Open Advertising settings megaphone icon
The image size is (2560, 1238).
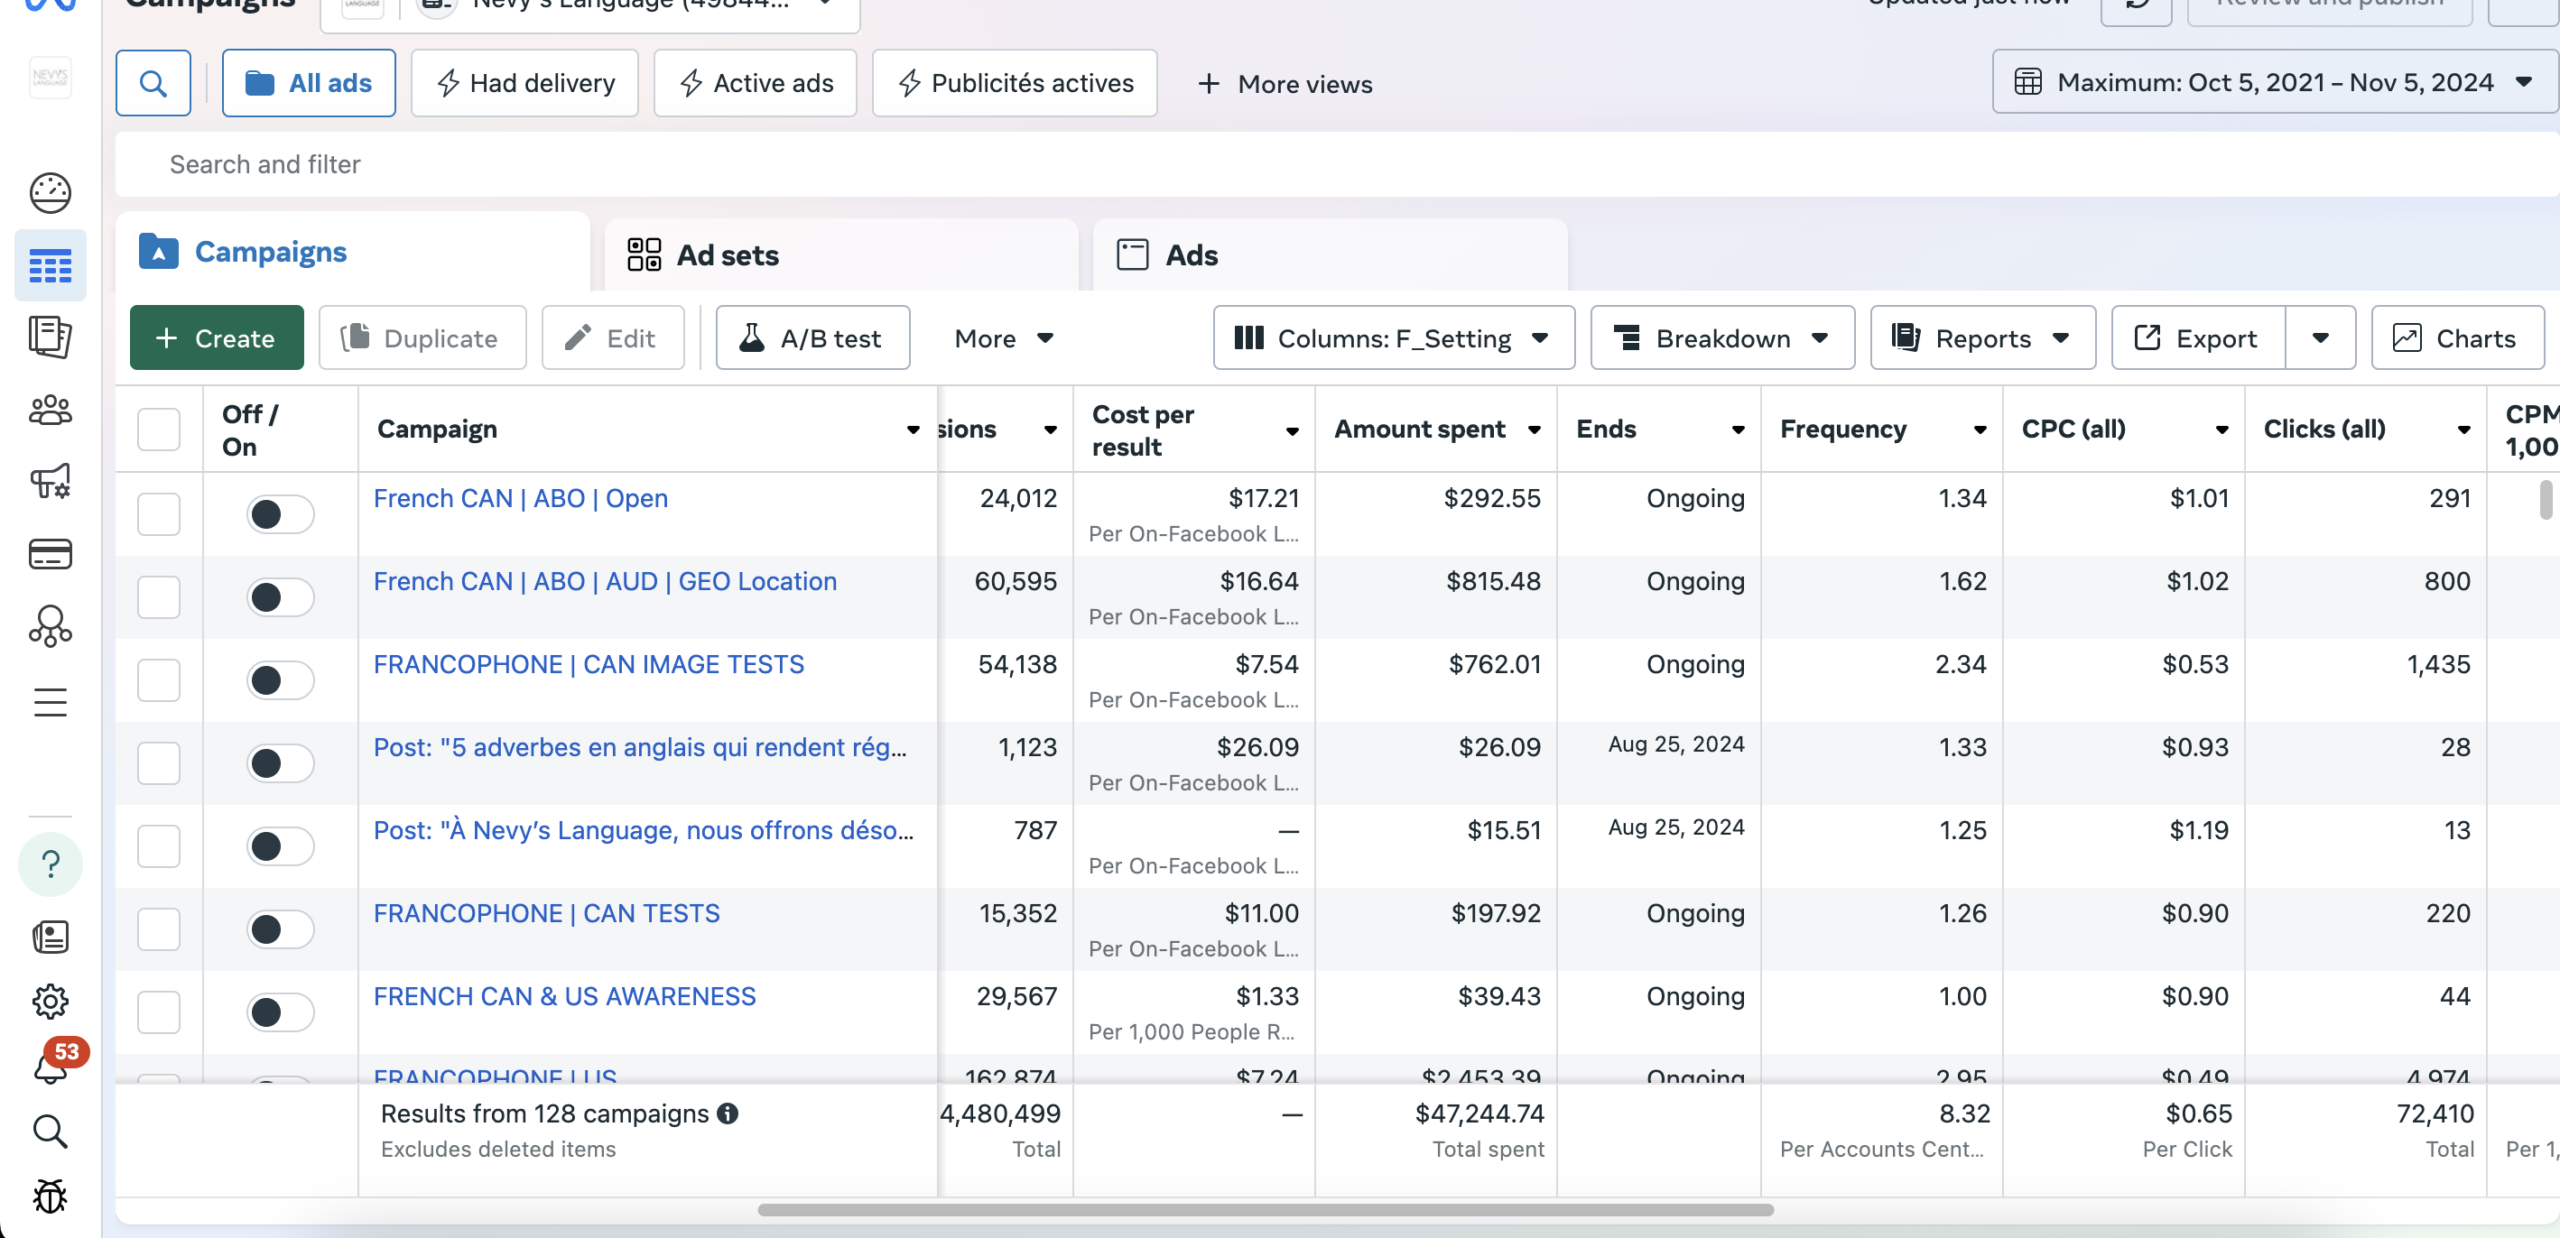tap(50, 481)
